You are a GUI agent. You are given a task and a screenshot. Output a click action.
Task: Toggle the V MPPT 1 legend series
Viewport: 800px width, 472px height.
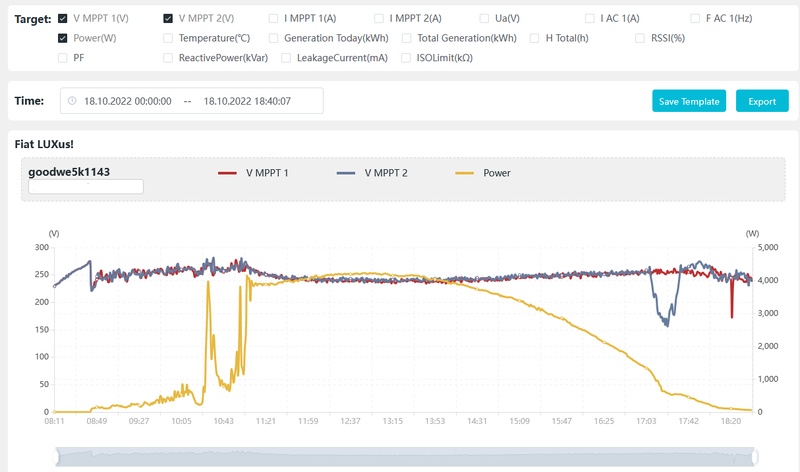point(253,173)
